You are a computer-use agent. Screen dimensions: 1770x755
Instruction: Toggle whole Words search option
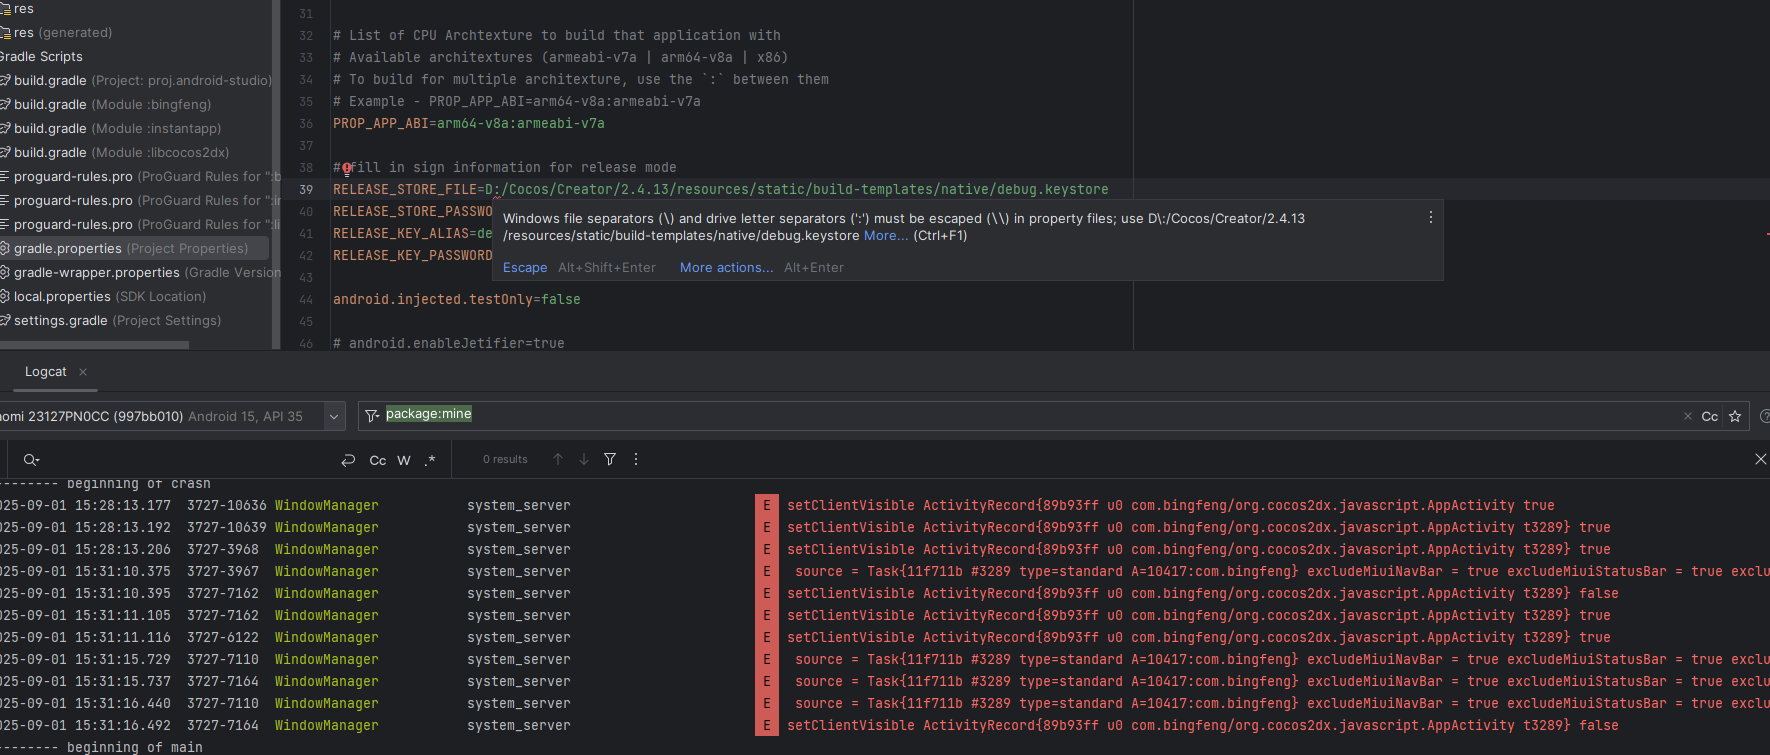tap(404, 460)
